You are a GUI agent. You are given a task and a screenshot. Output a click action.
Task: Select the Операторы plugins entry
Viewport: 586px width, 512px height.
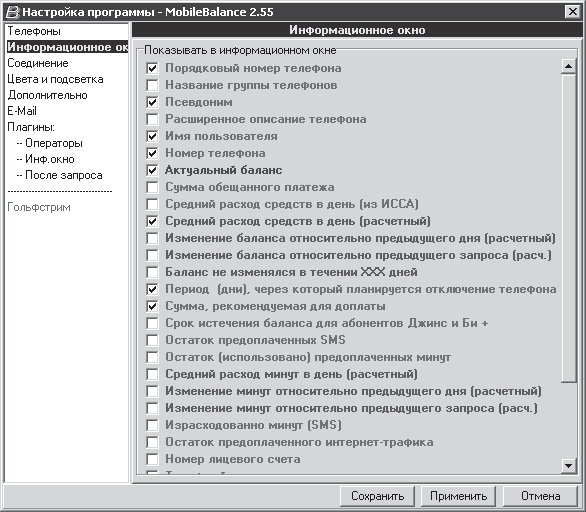[50, 143]
